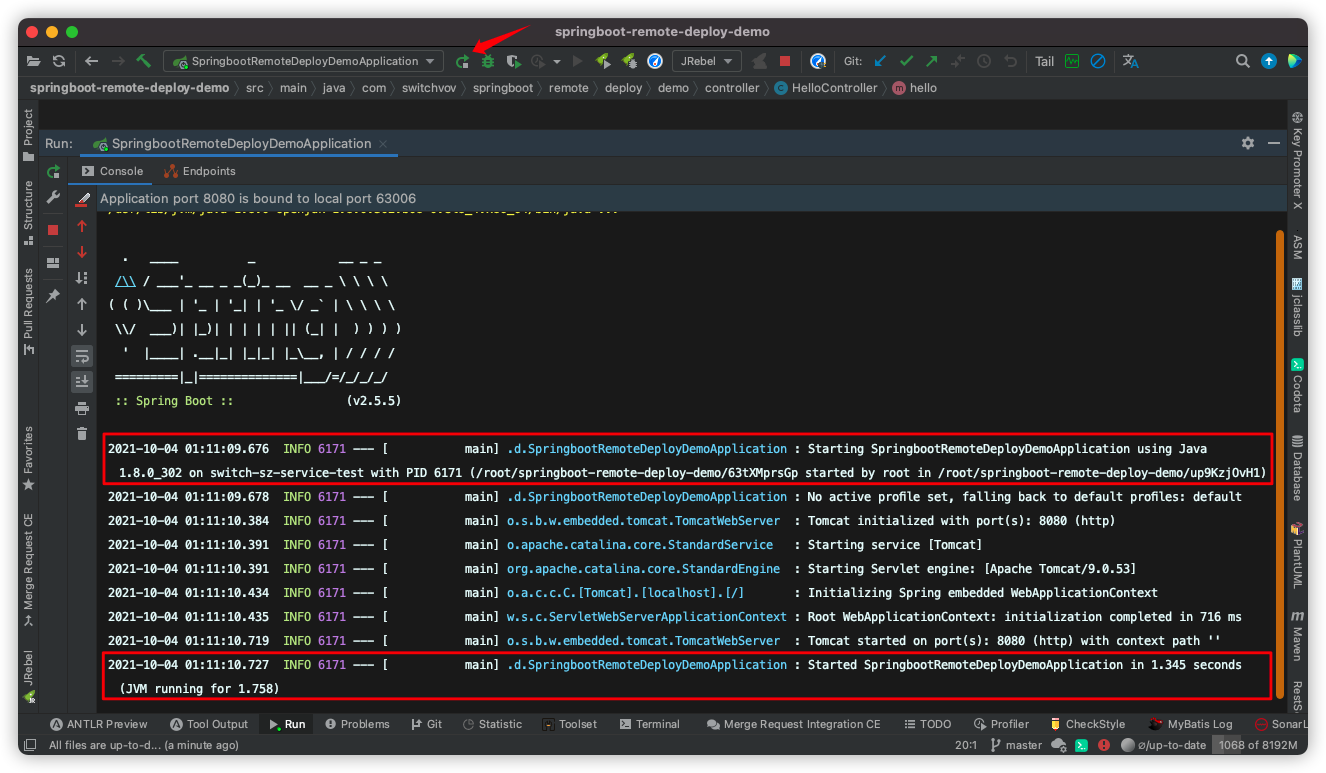Click the Tail button in toolbar
The width and height of the screenshot is (1326, 773).
point(1044,61)
